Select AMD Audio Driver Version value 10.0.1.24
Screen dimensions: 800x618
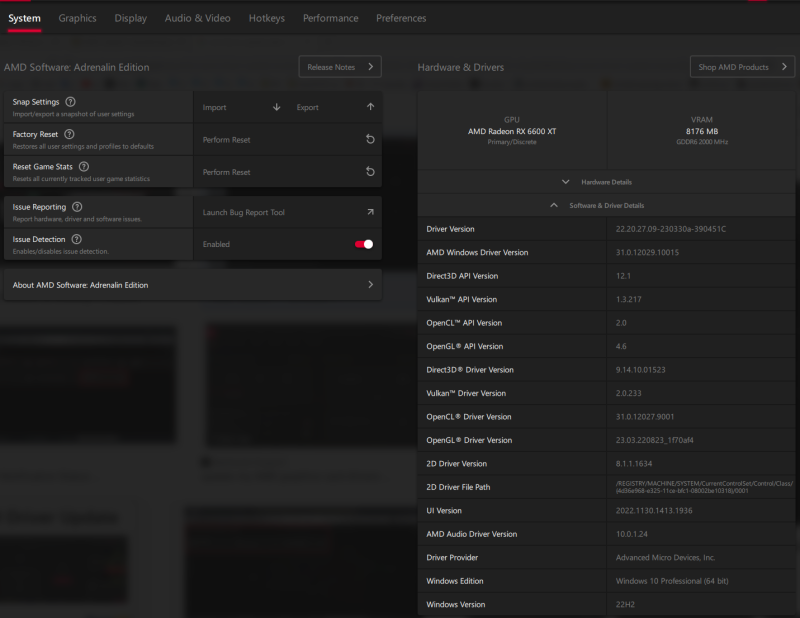631,534
